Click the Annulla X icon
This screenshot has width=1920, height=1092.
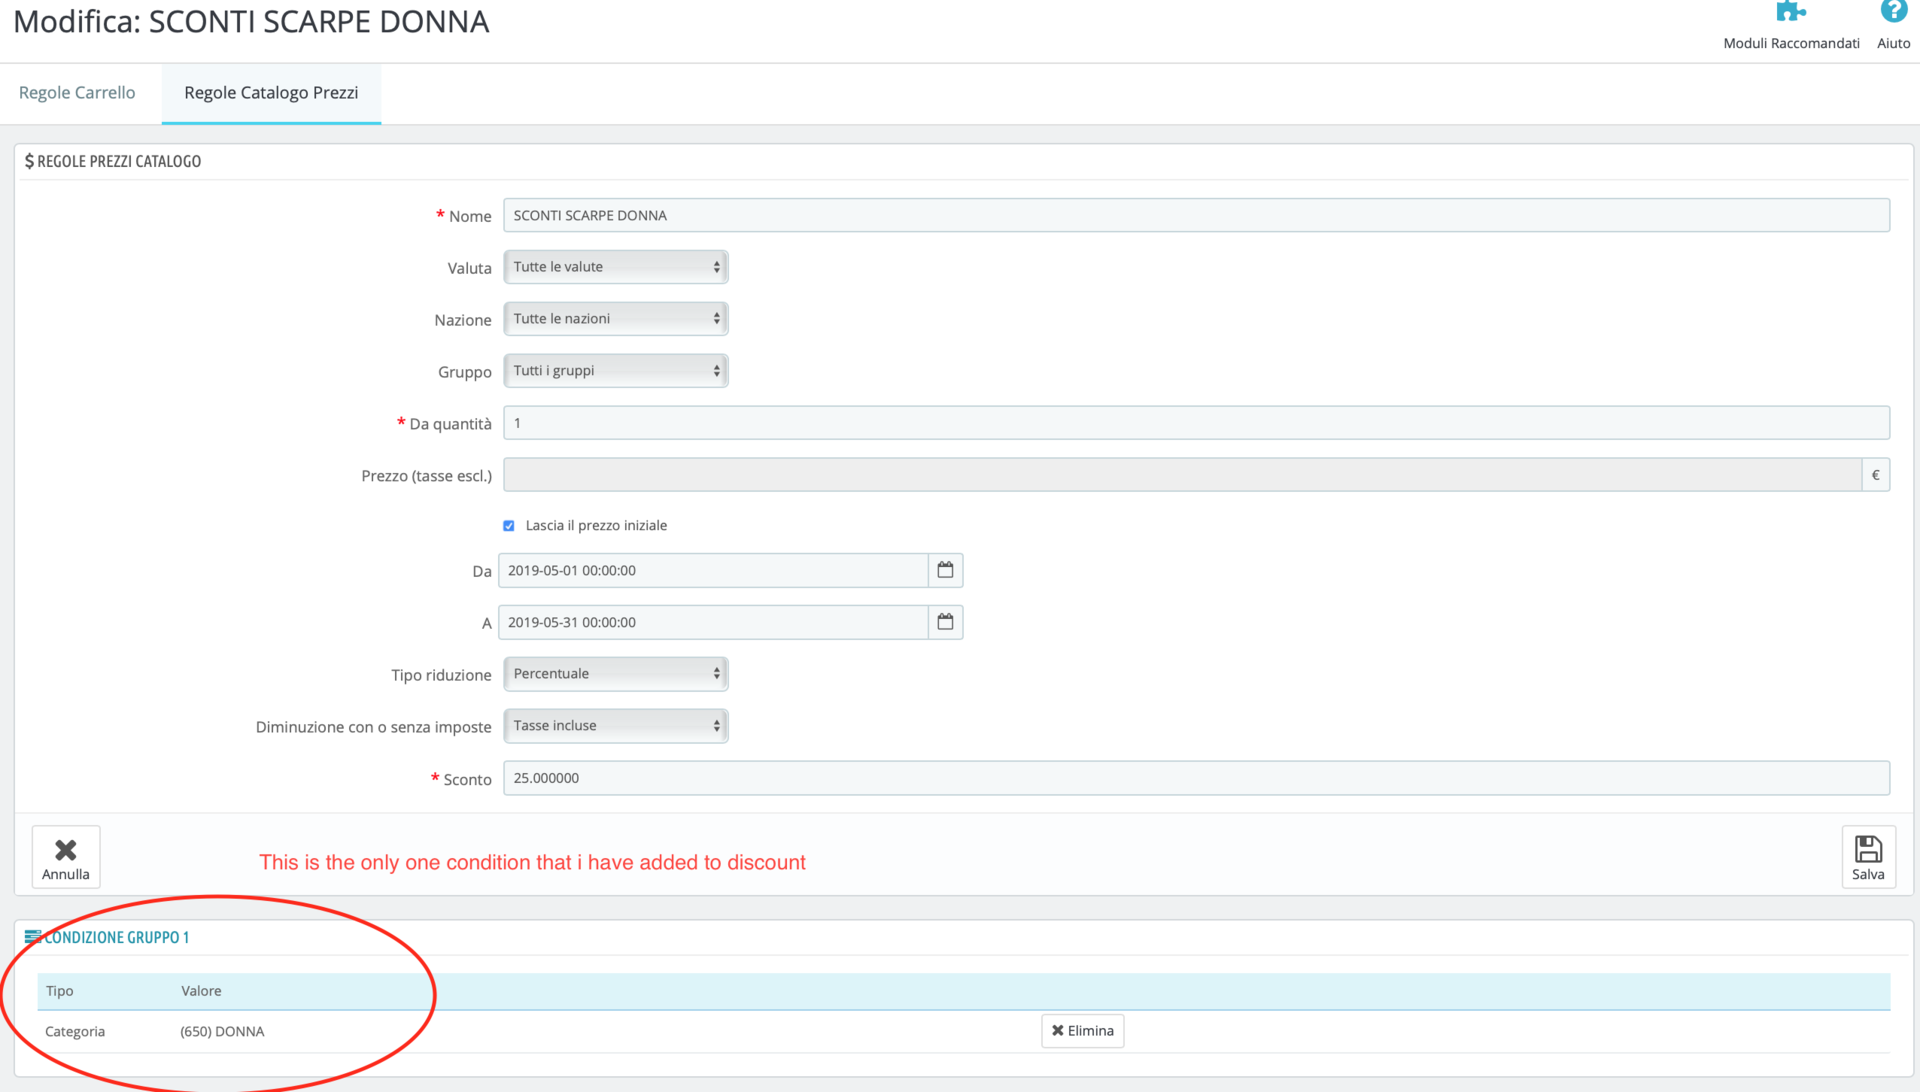pyautogui.click(x=66, y=850)
